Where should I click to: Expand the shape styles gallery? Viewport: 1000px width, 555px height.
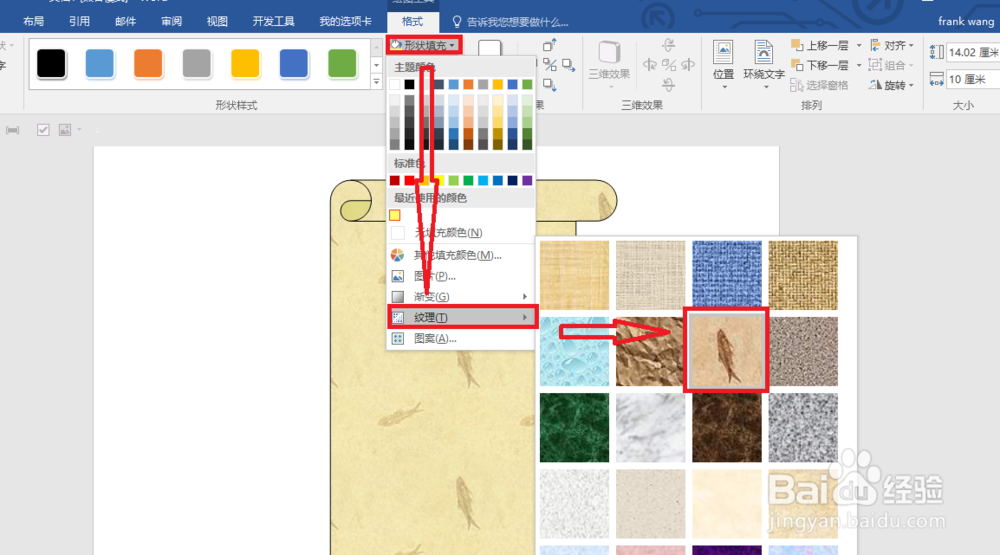[x=376, y=82]
